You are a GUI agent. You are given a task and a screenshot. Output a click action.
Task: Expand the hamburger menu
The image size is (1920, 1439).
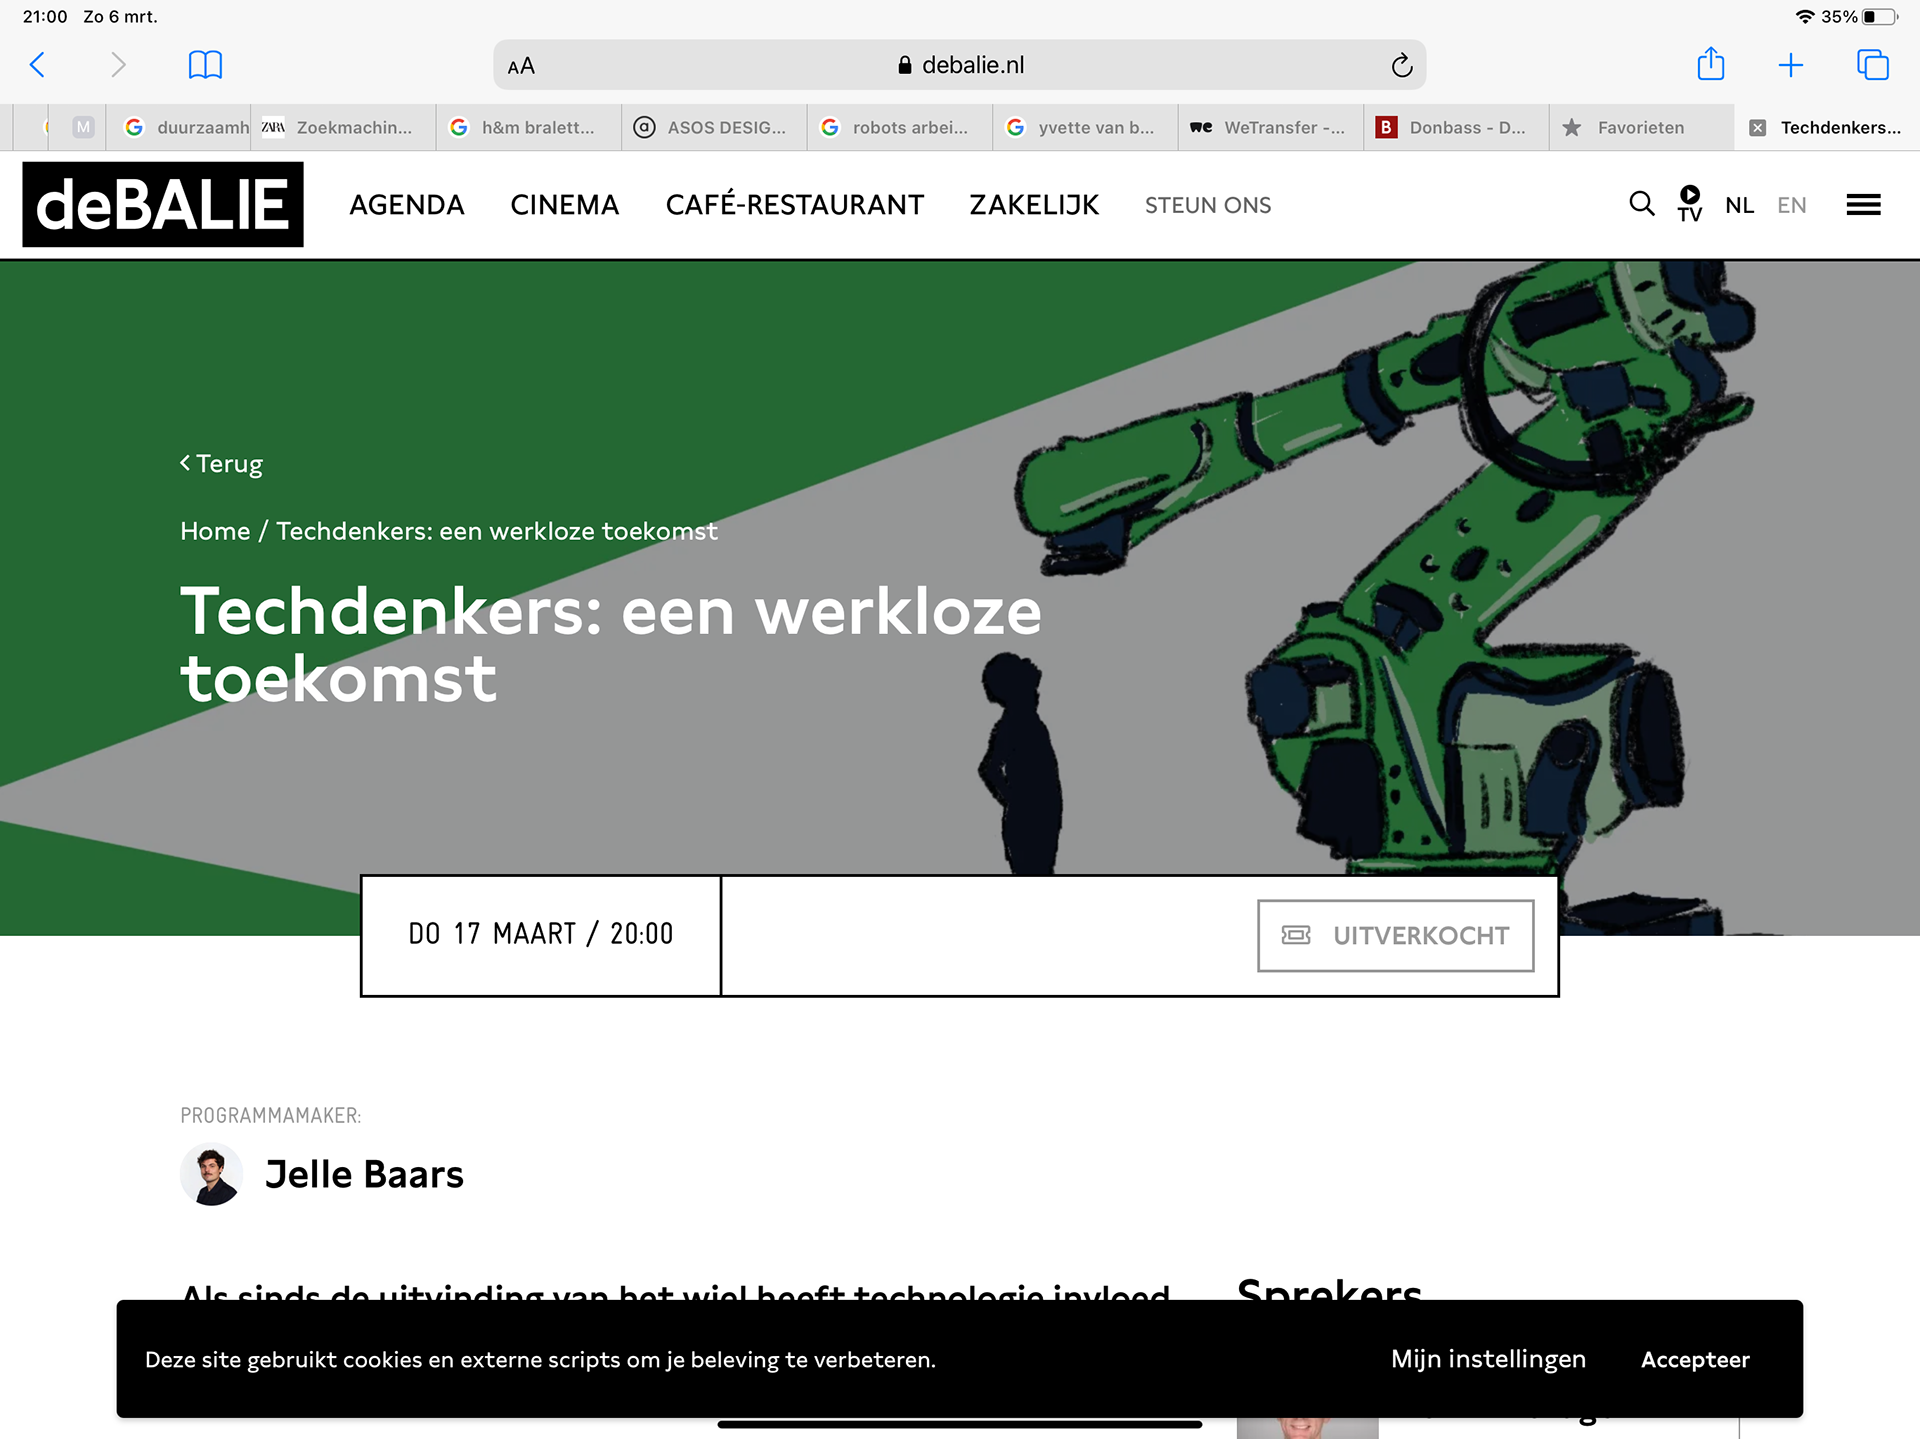point(1863,205)
